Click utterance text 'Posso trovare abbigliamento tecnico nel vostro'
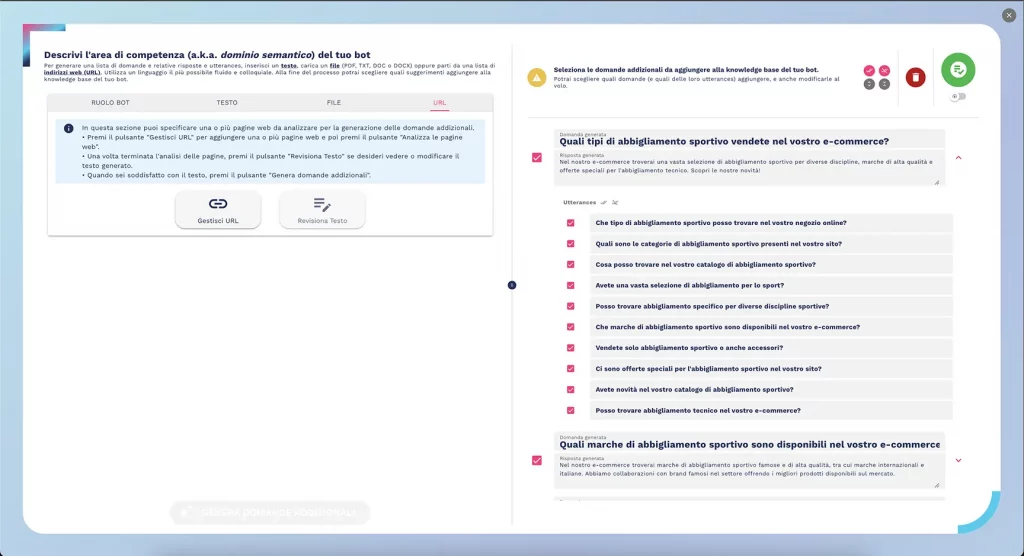Viewport: 1024px width, 556px height. [698, 410]
